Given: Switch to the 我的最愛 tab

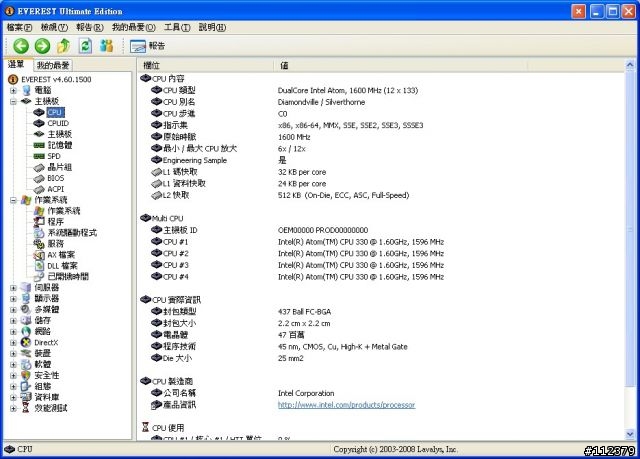Looking at the screenshot, I should pos(53,65).
